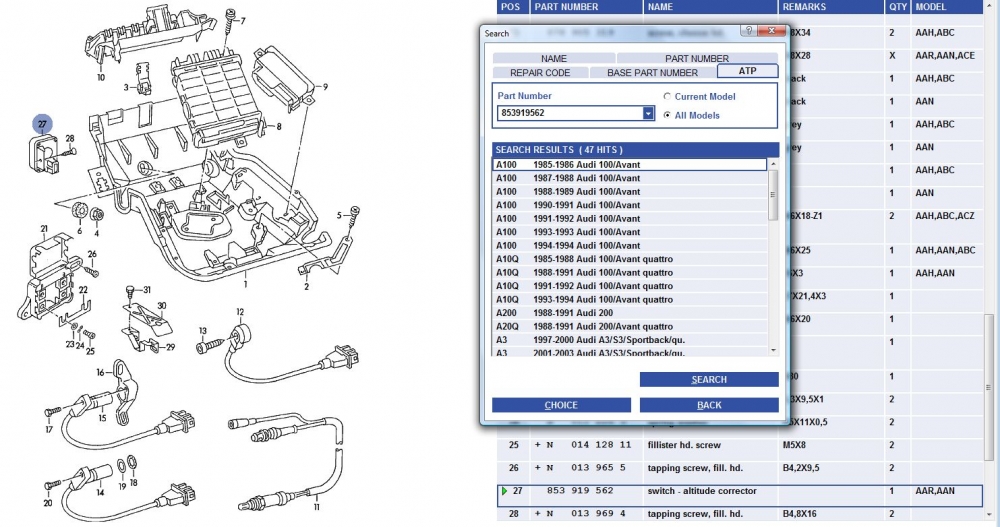Click callout number 12 knock sensor in diagram
1000x527 pixels.
click(240, 312)
